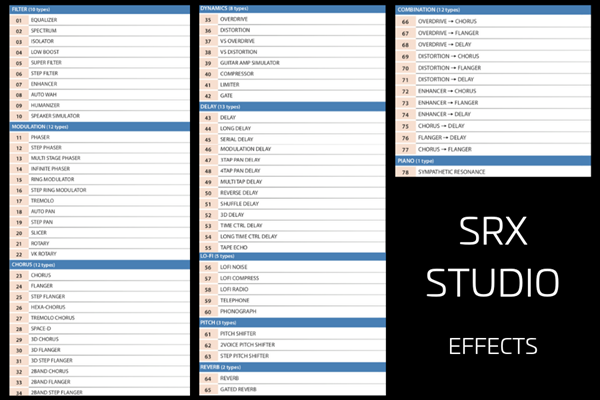The width and height of the screenshot is (600, 400).
Task: Select SPEAKER SIMULATOR effect
Action: point(99,116)
